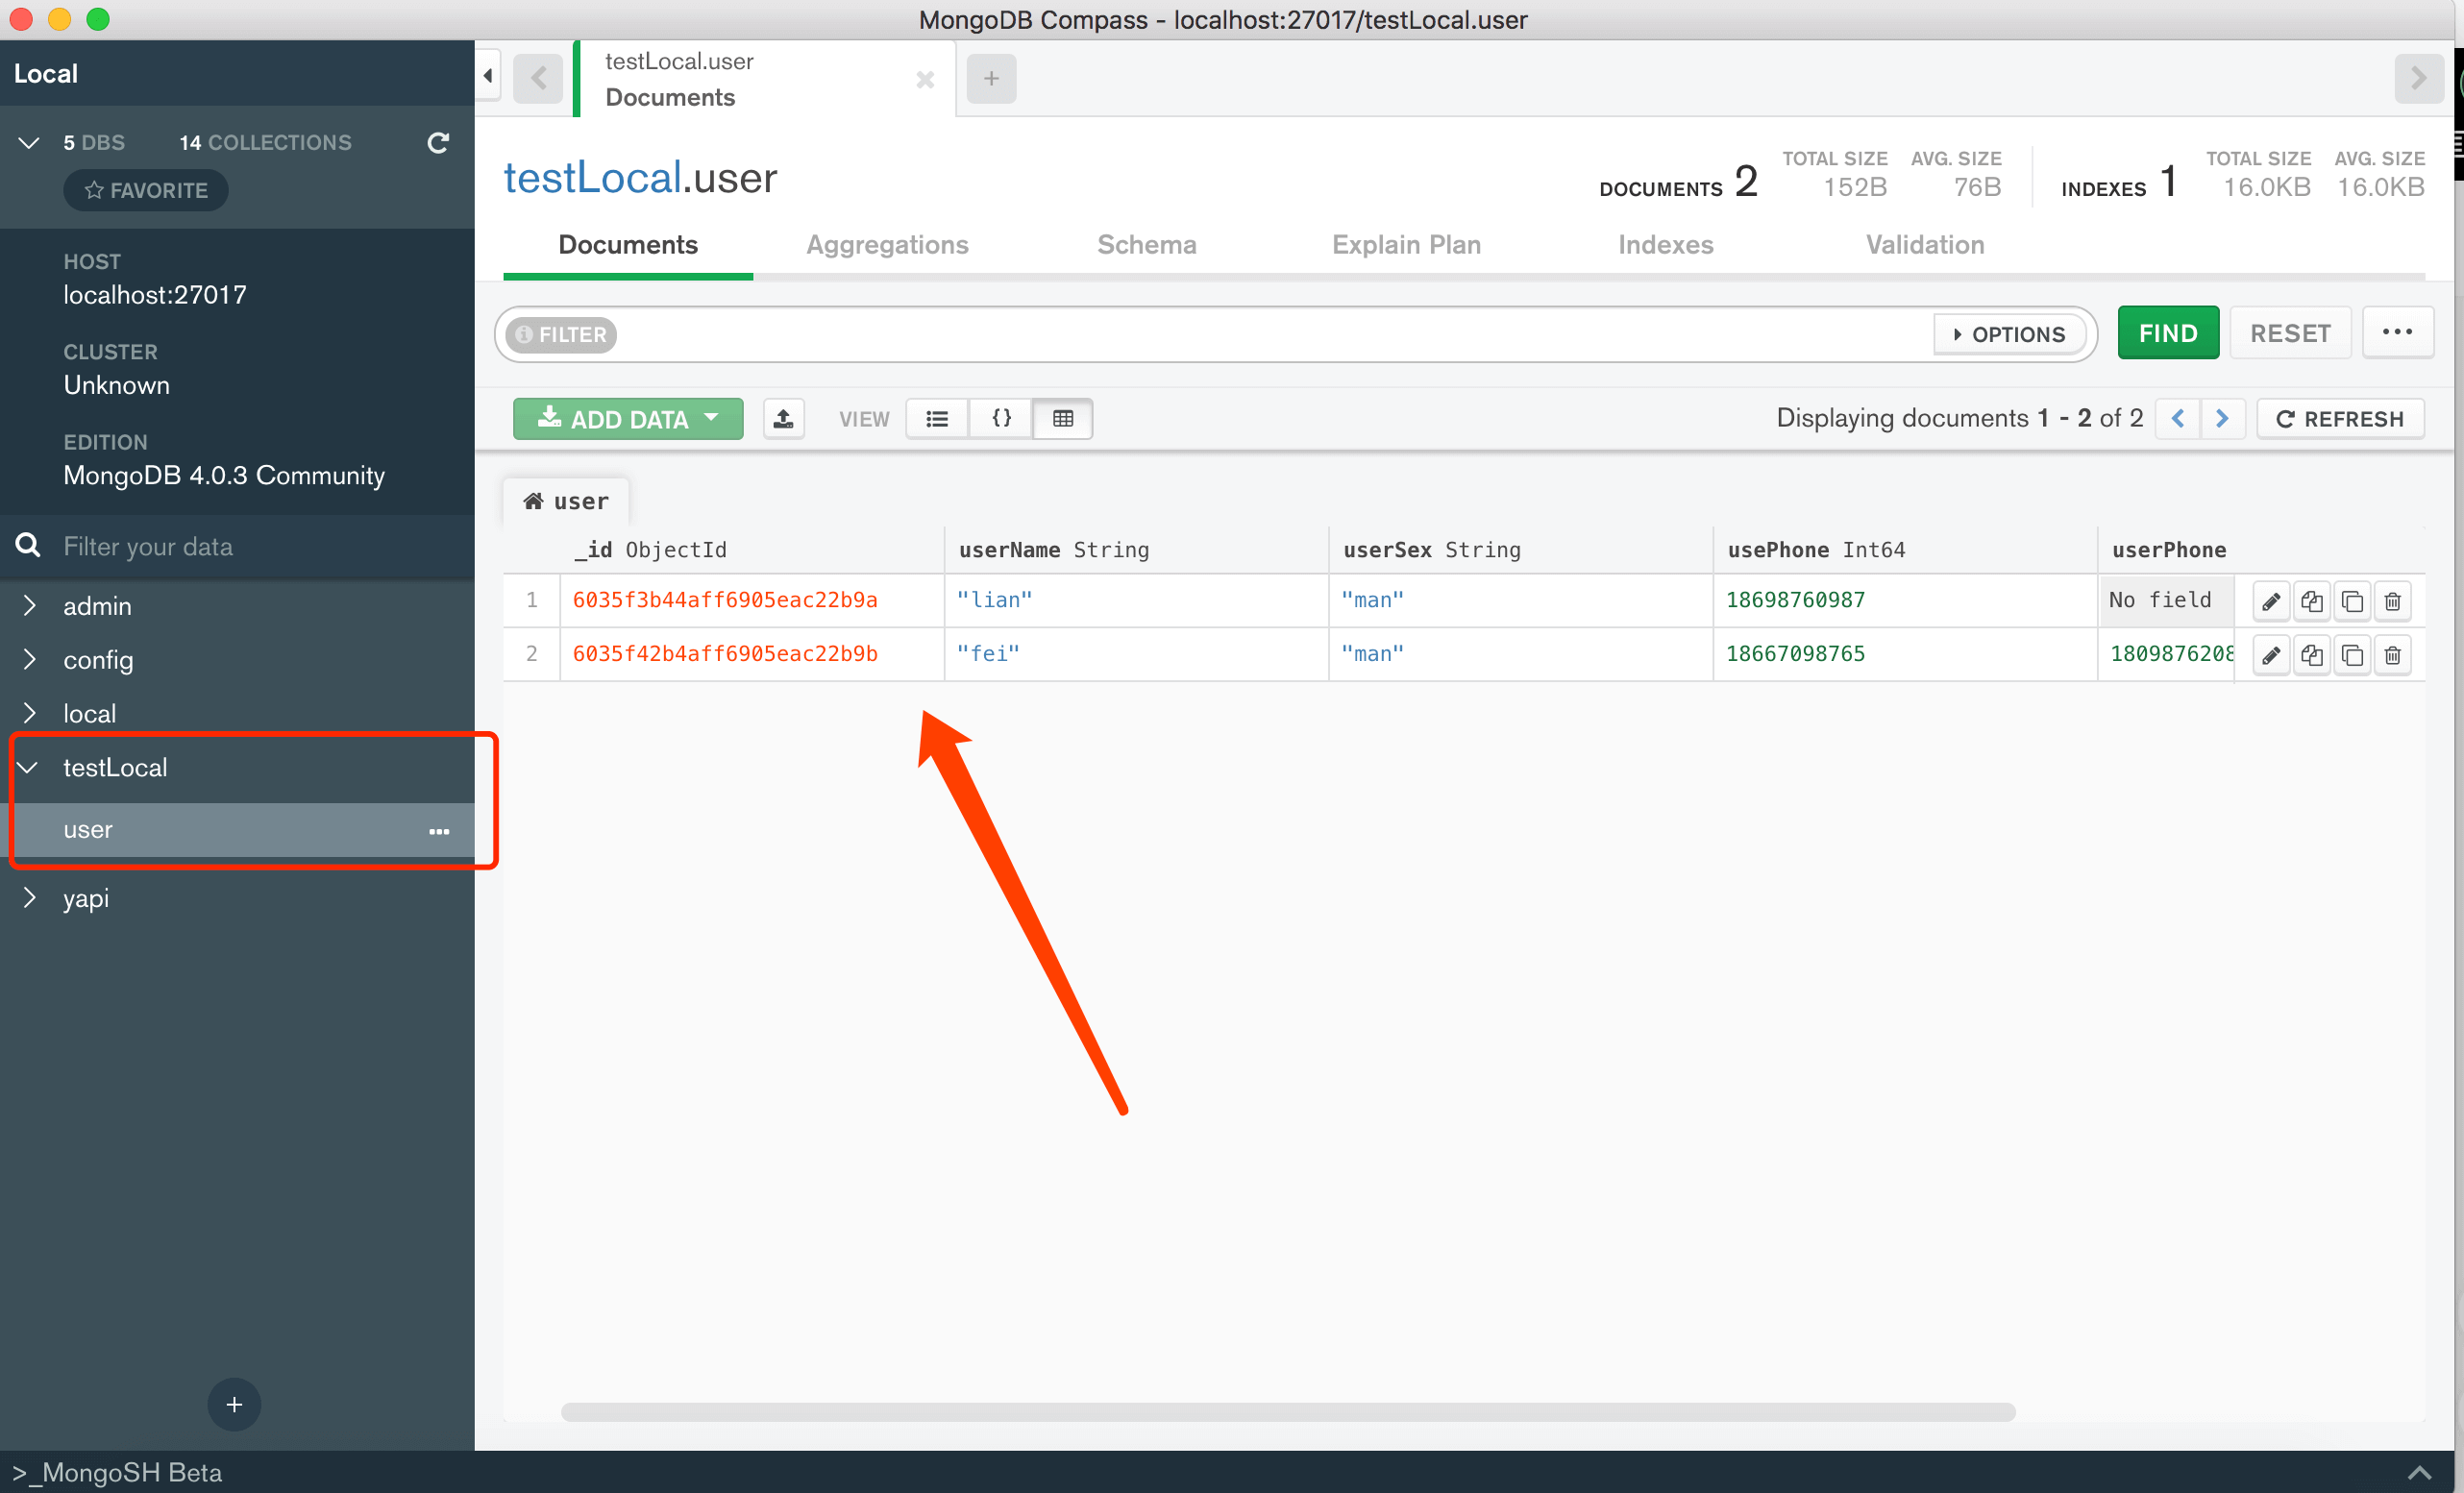2464x1493 pixels.
Task: Click RESET to clear the filter
Action: [2292, 334]
